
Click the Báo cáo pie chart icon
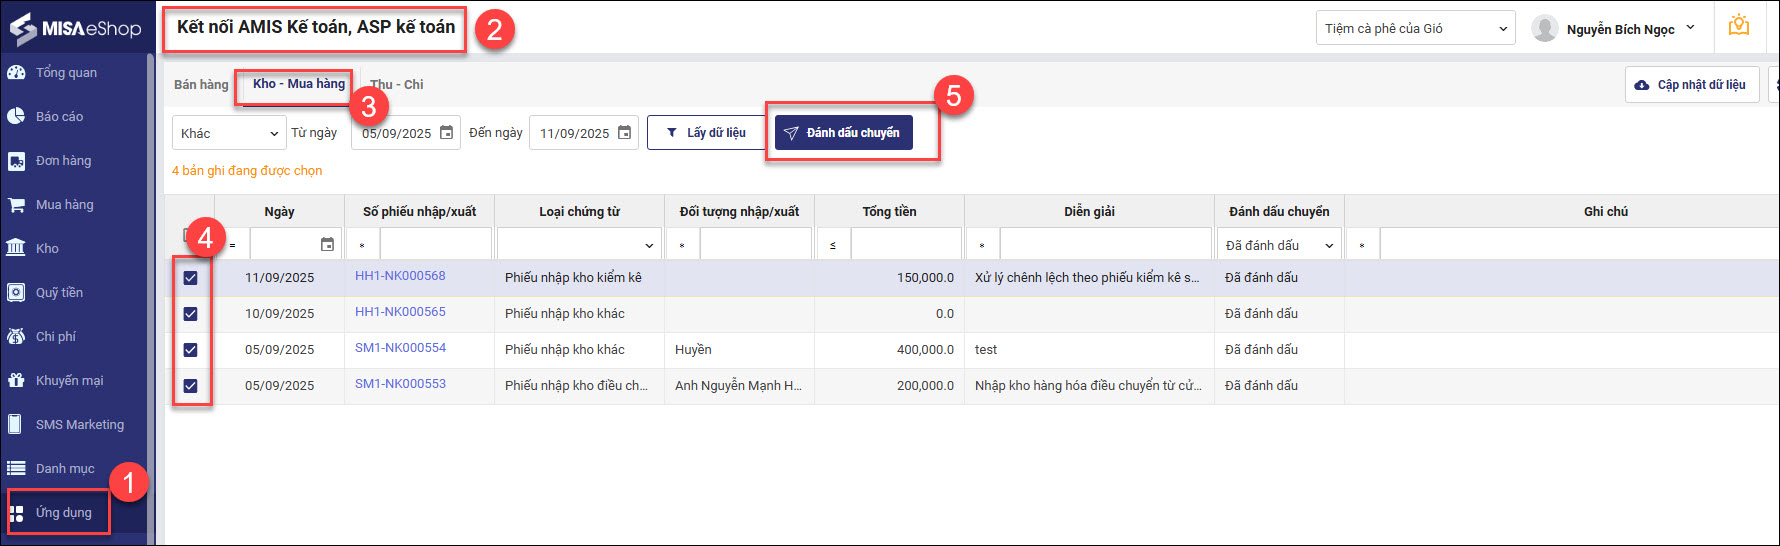[x=16, y=116]
